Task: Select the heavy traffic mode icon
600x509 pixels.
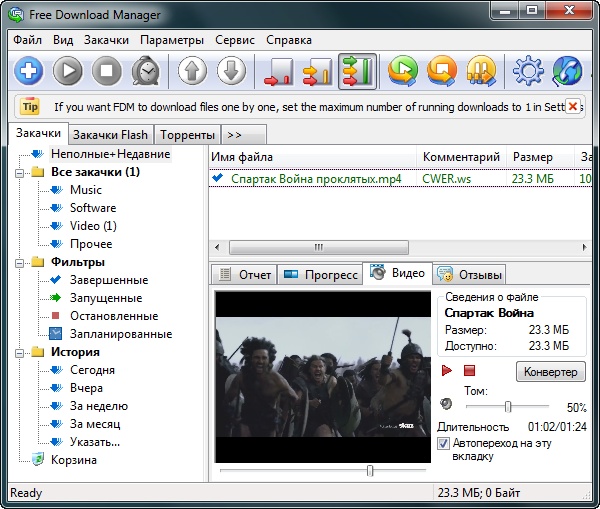Action: (x=357, y=71)
